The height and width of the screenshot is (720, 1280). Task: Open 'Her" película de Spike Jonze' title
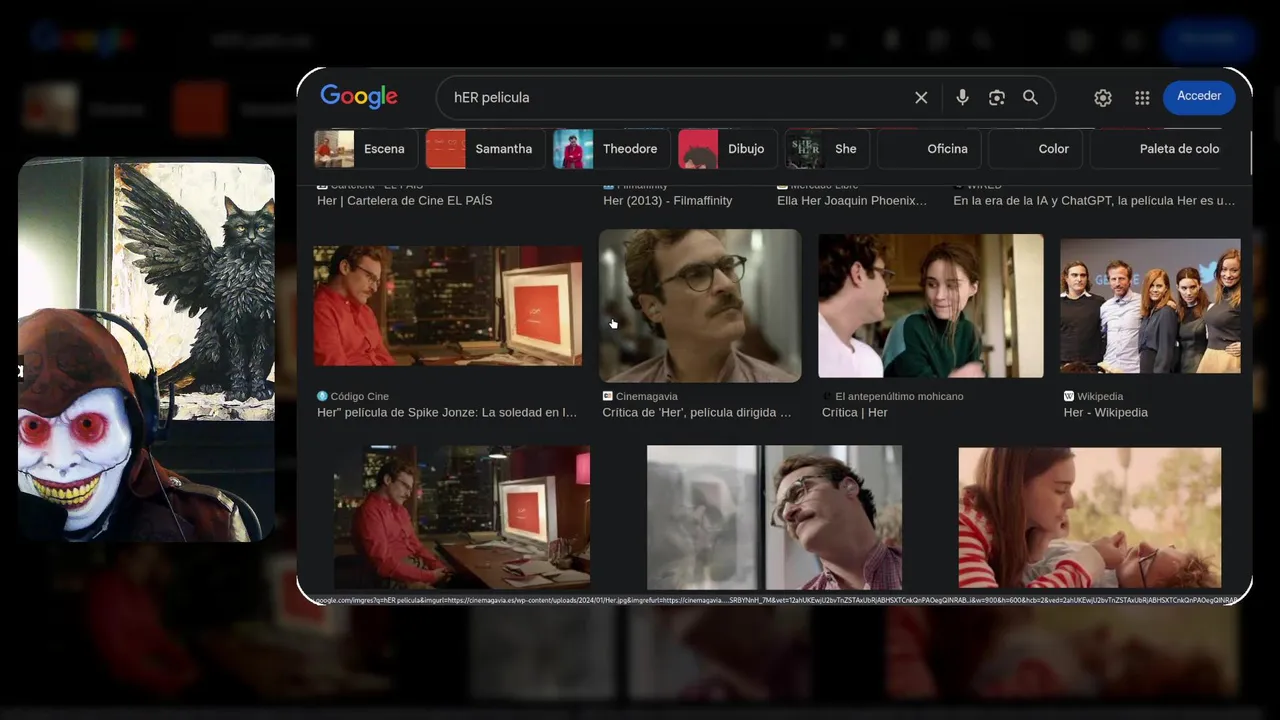[447, 412]
